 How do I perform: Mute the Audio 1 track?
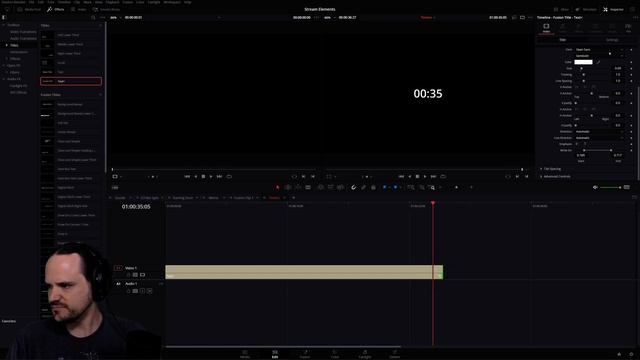(150, 291)
